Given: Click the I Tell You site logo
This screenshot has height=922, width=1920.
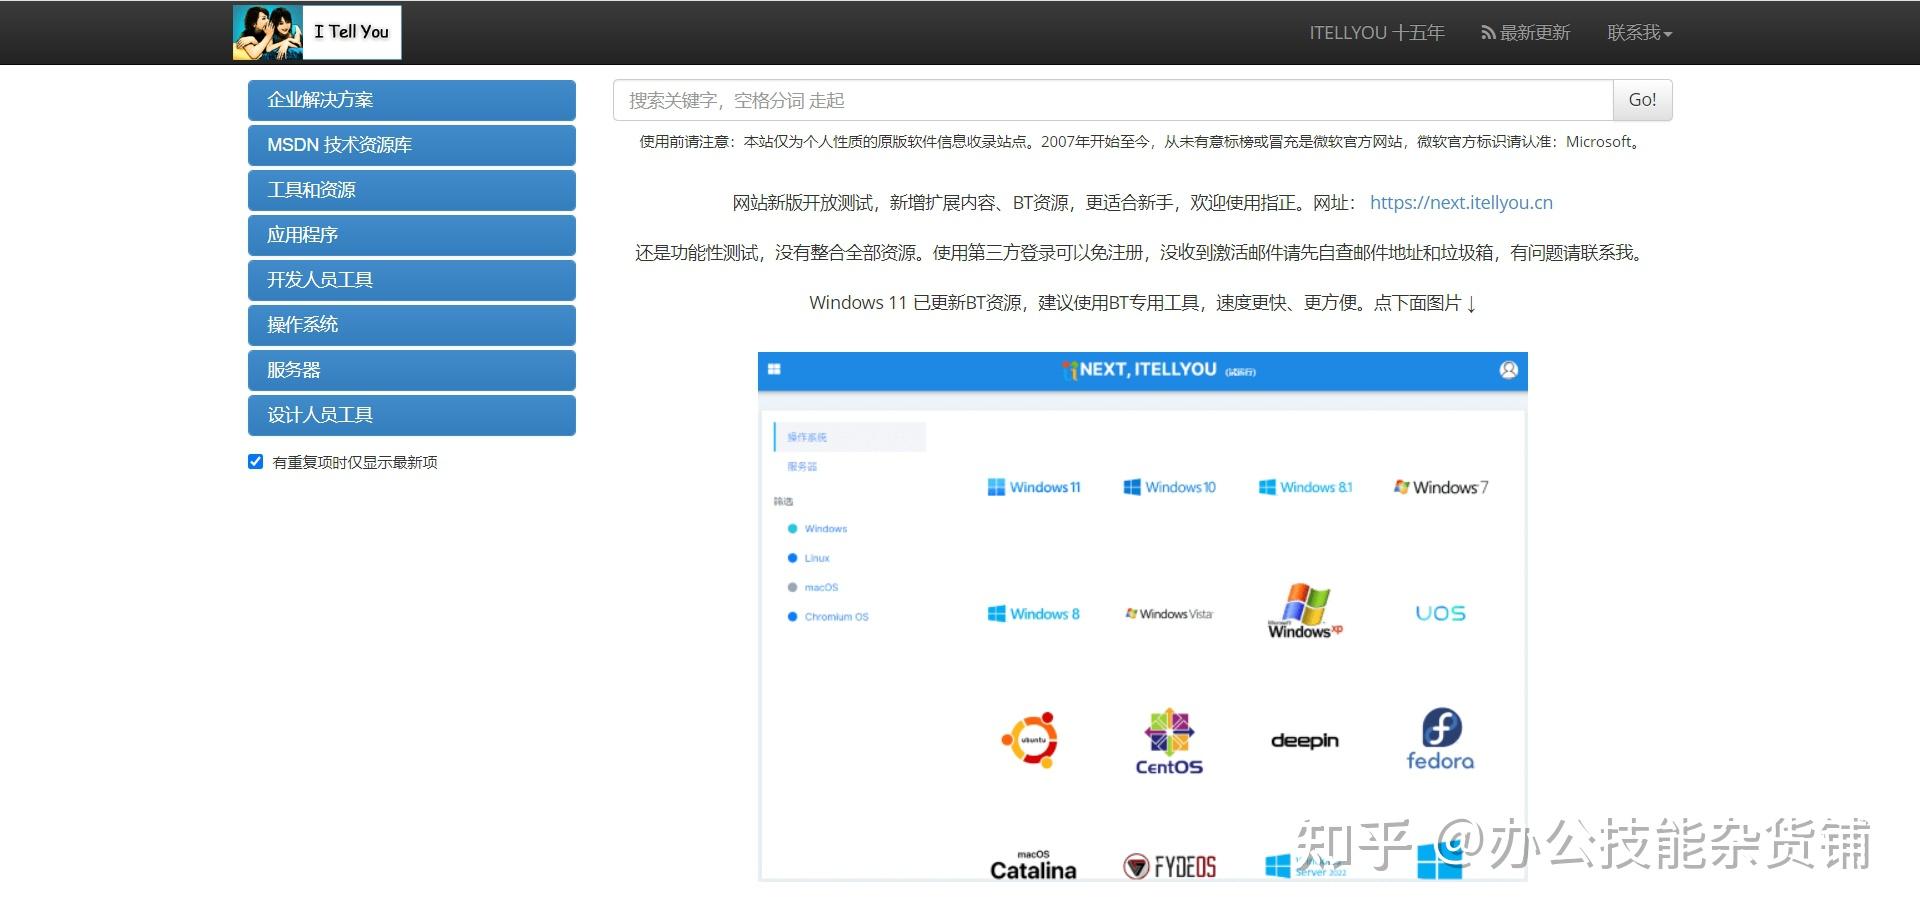Looking at the screenshot, I should point(317,32).
